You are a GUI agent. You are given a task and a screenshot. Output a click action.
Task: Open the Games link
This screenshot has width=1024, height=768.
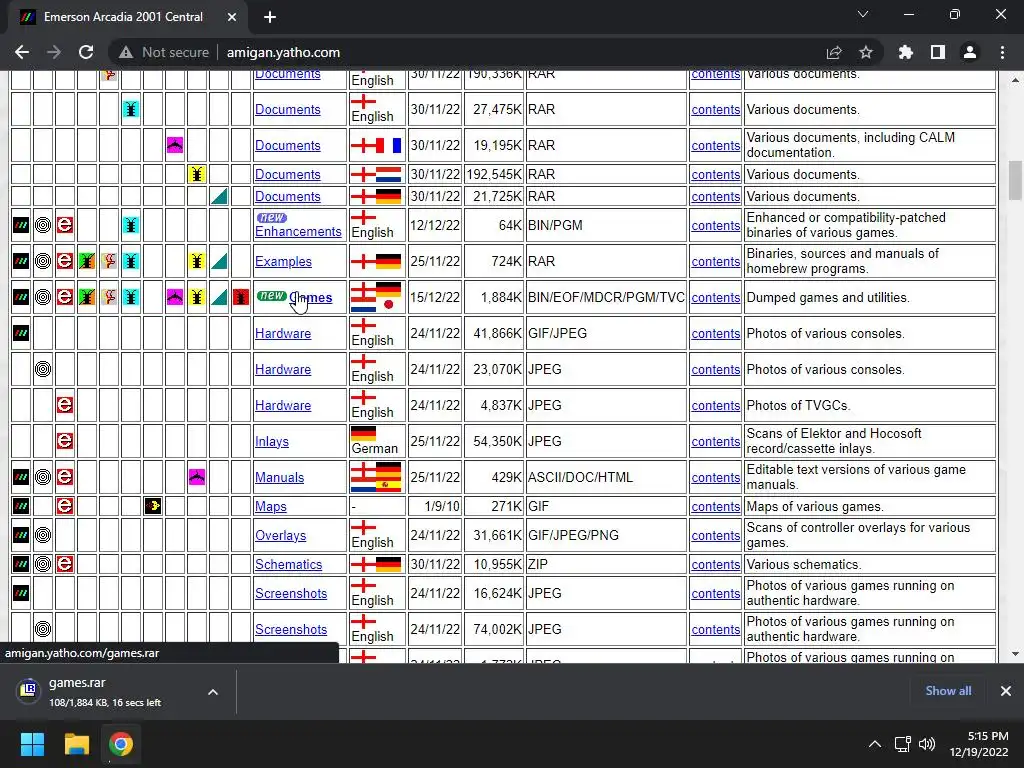pos(311,297)
